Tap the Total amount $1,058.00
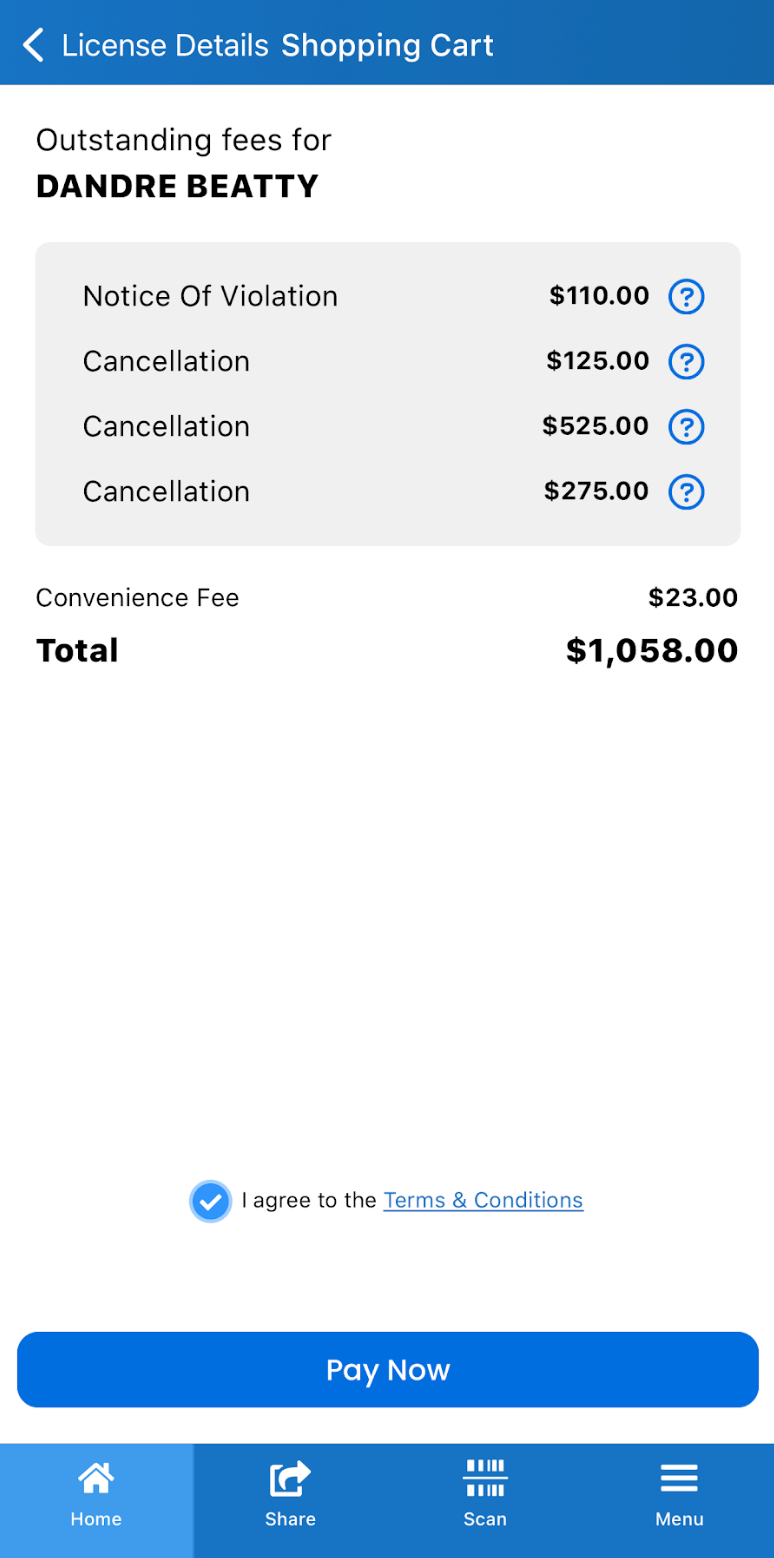 [x=652, y=651]
